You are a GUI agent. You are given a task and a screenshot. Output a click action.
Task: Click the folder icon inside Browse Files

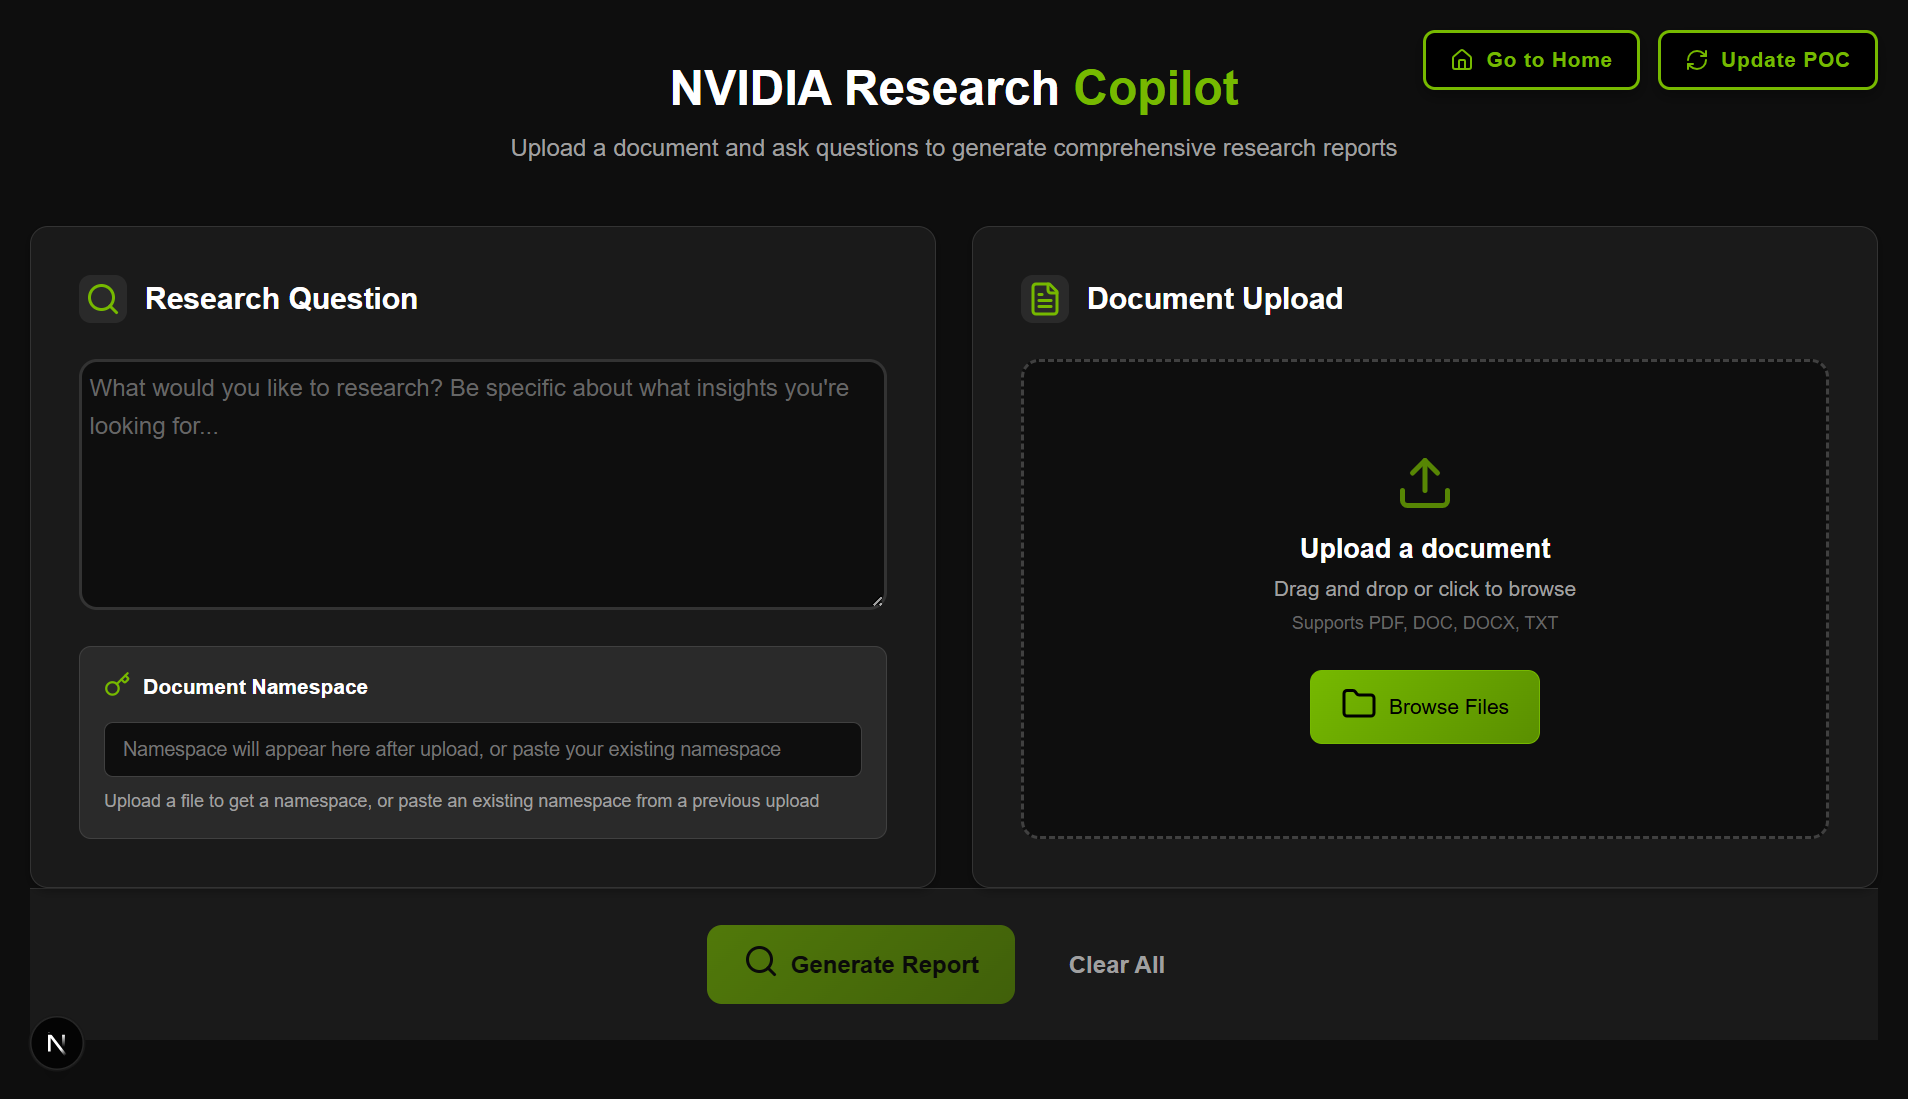pyautogui.click(x=1358, y=706)
